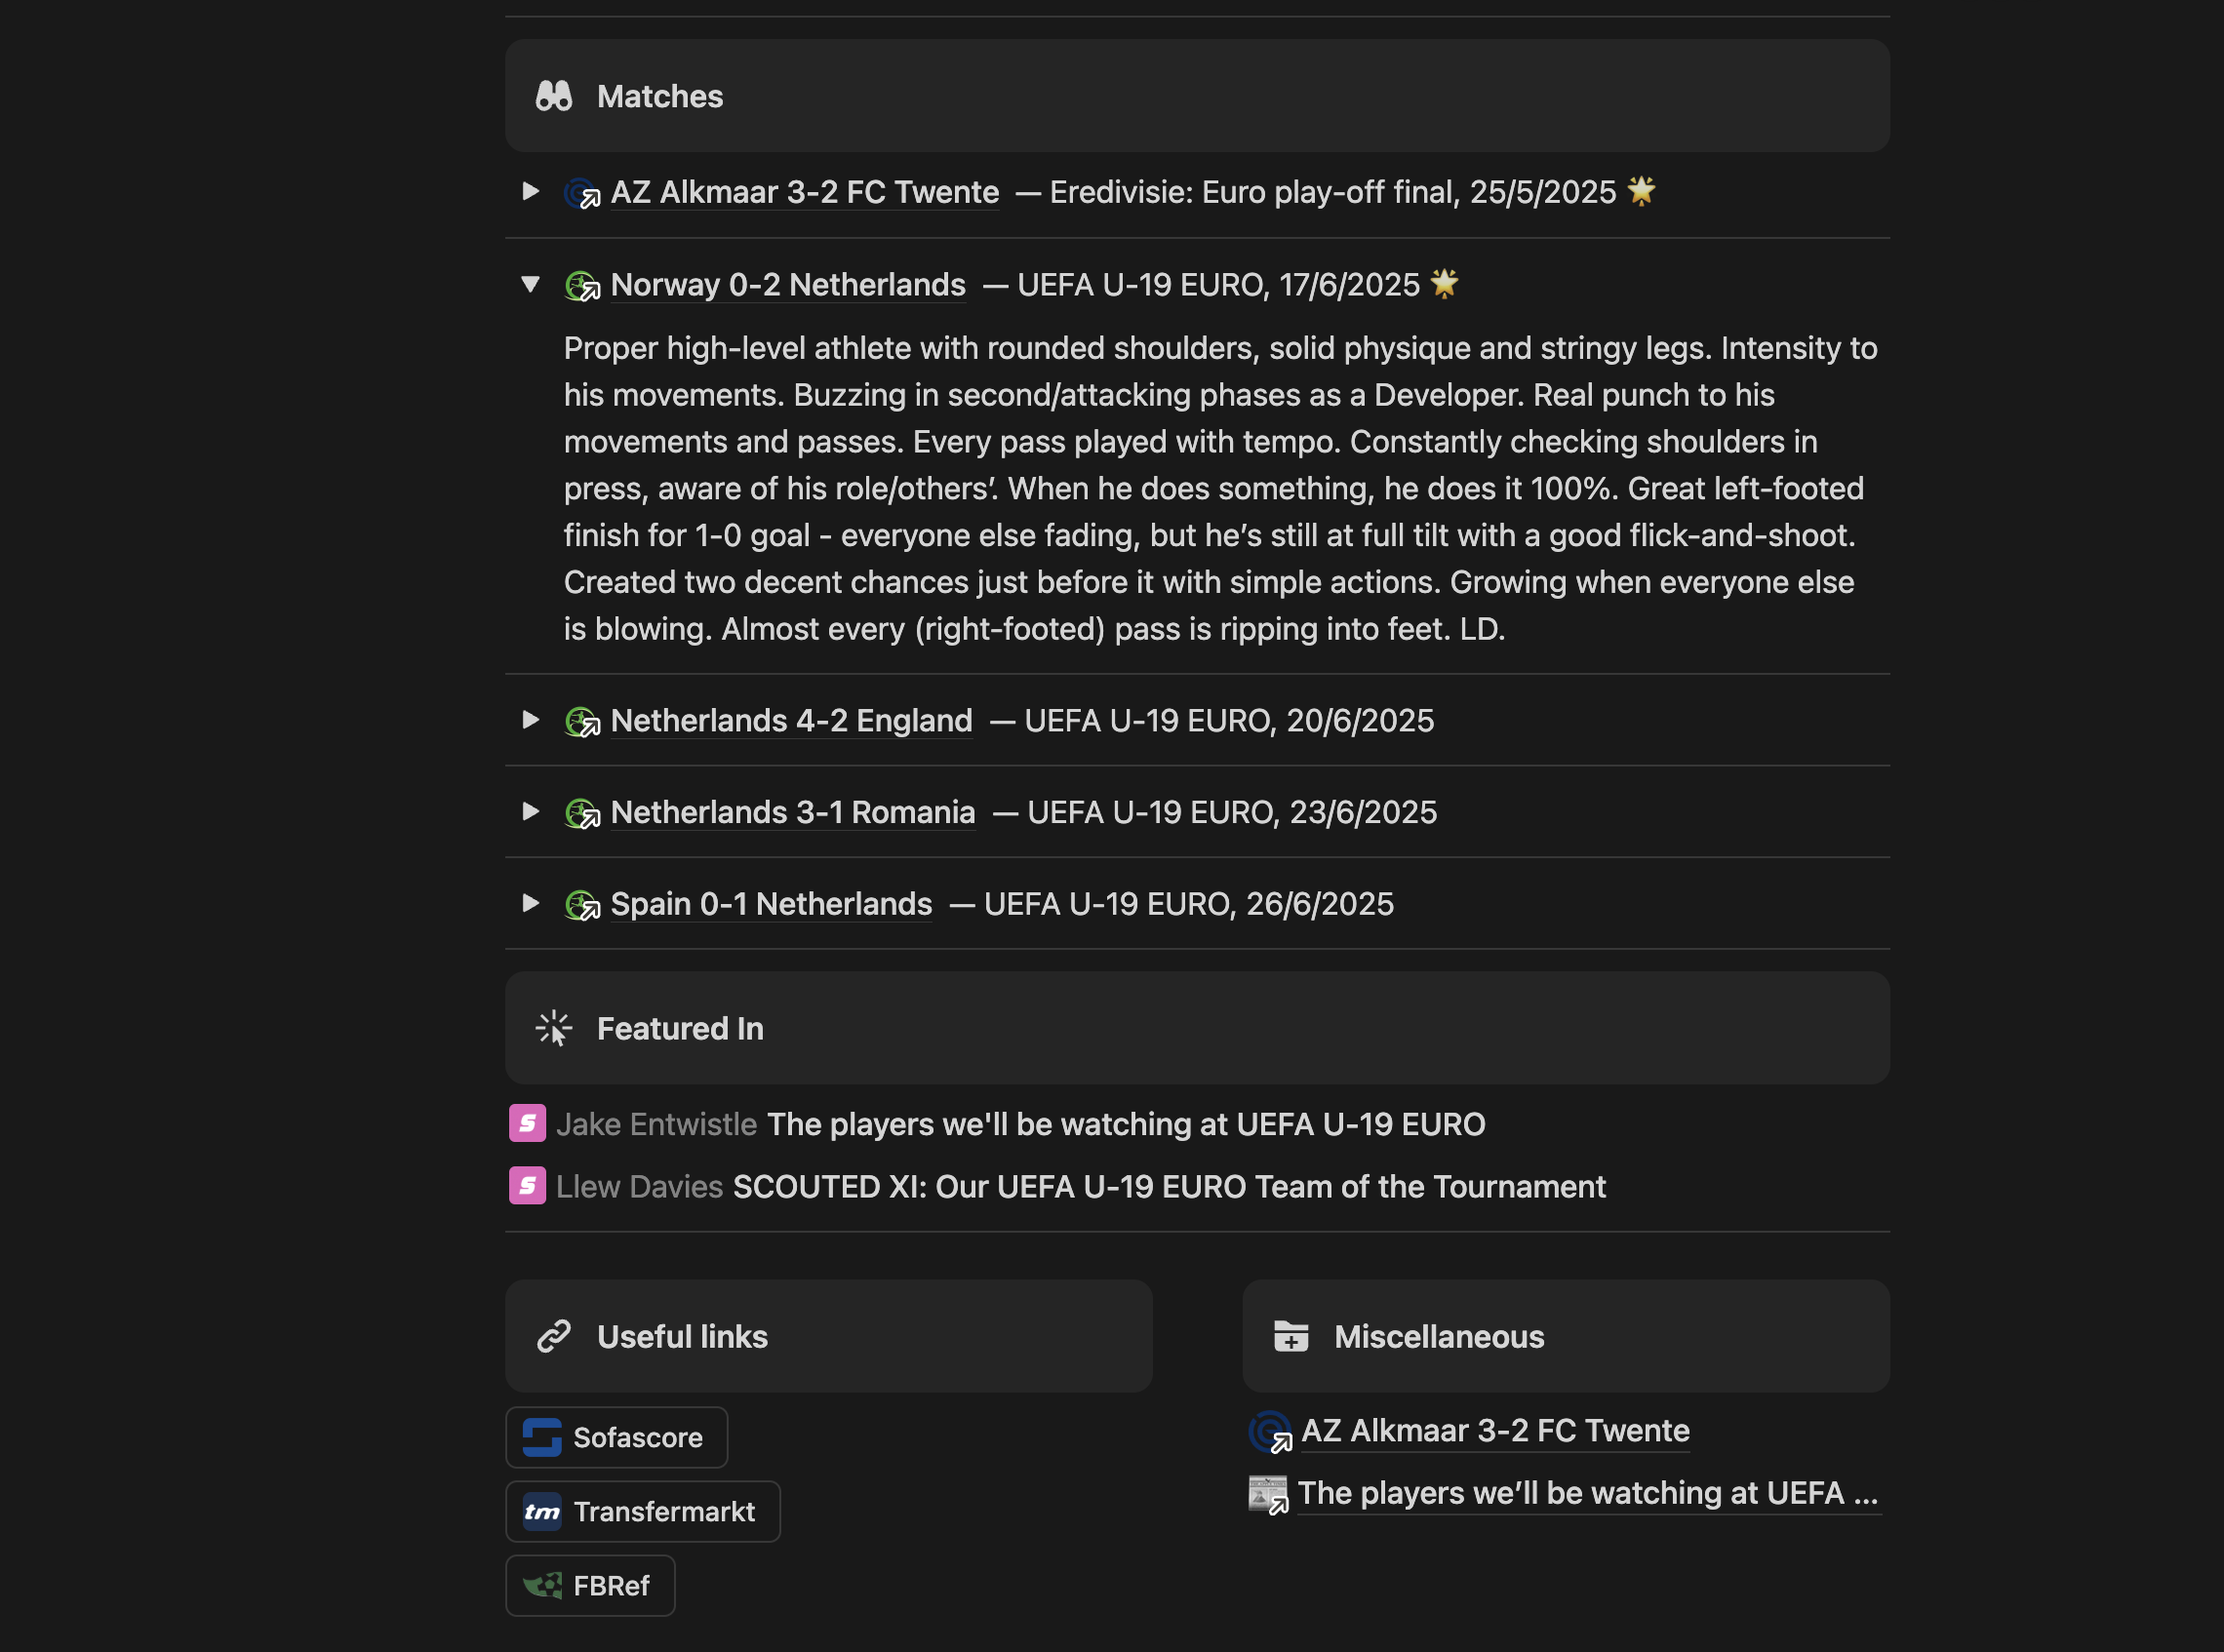
Task: Expand the Netherlands 3-1 Romania match entry
Action: pos(531,813)
